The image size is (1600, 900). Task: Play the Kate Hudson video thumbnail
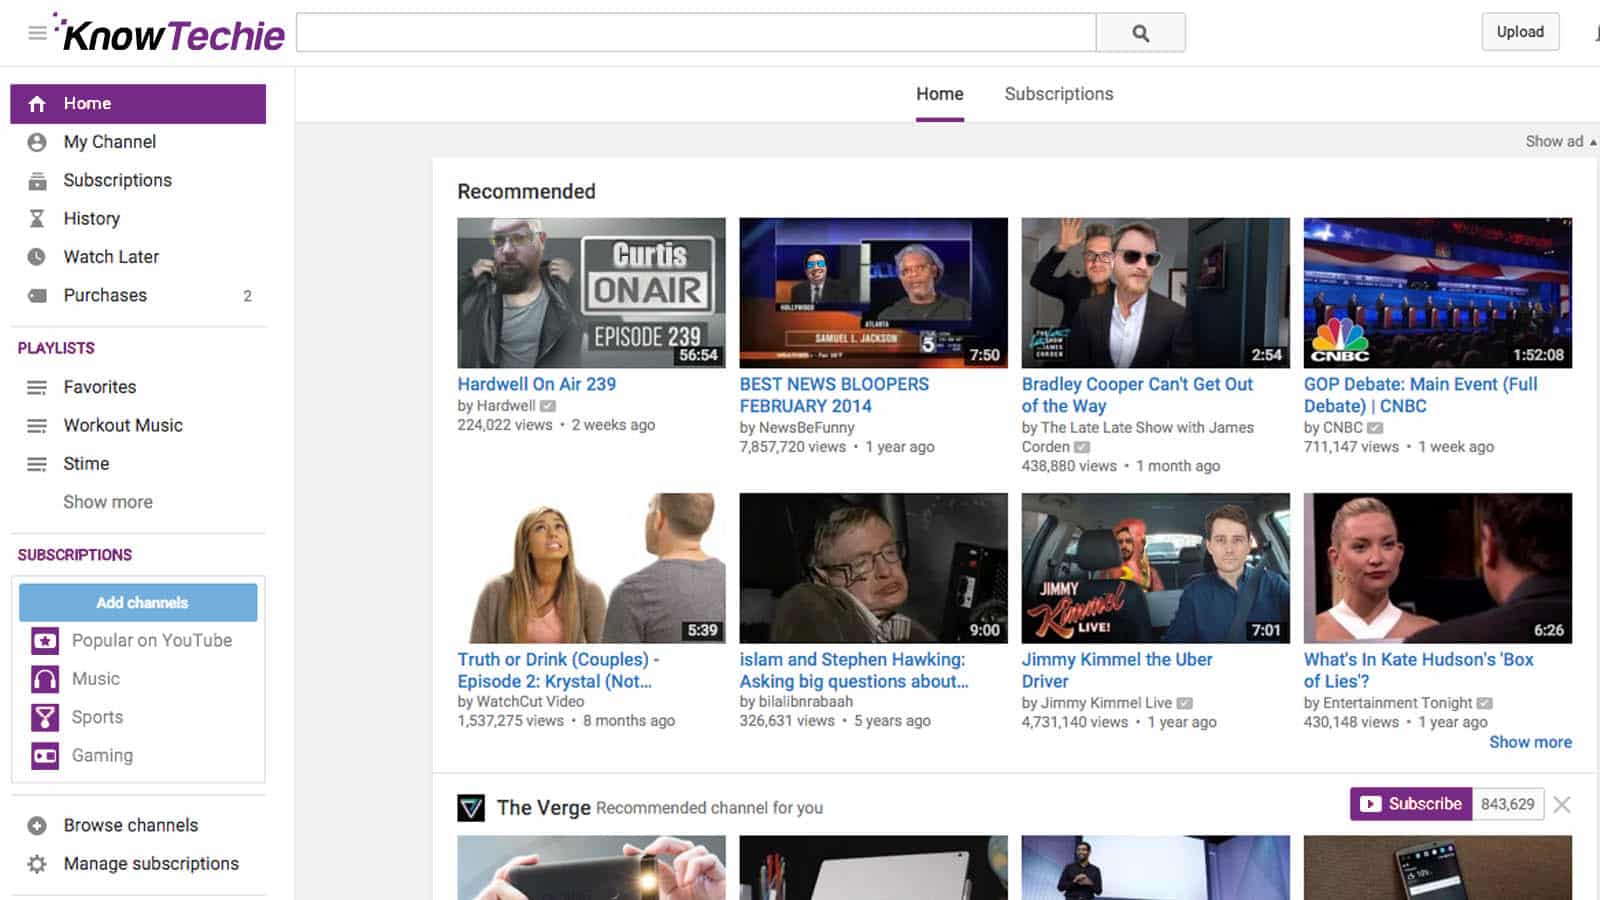pyautogui.click(x=1437, y=568)
